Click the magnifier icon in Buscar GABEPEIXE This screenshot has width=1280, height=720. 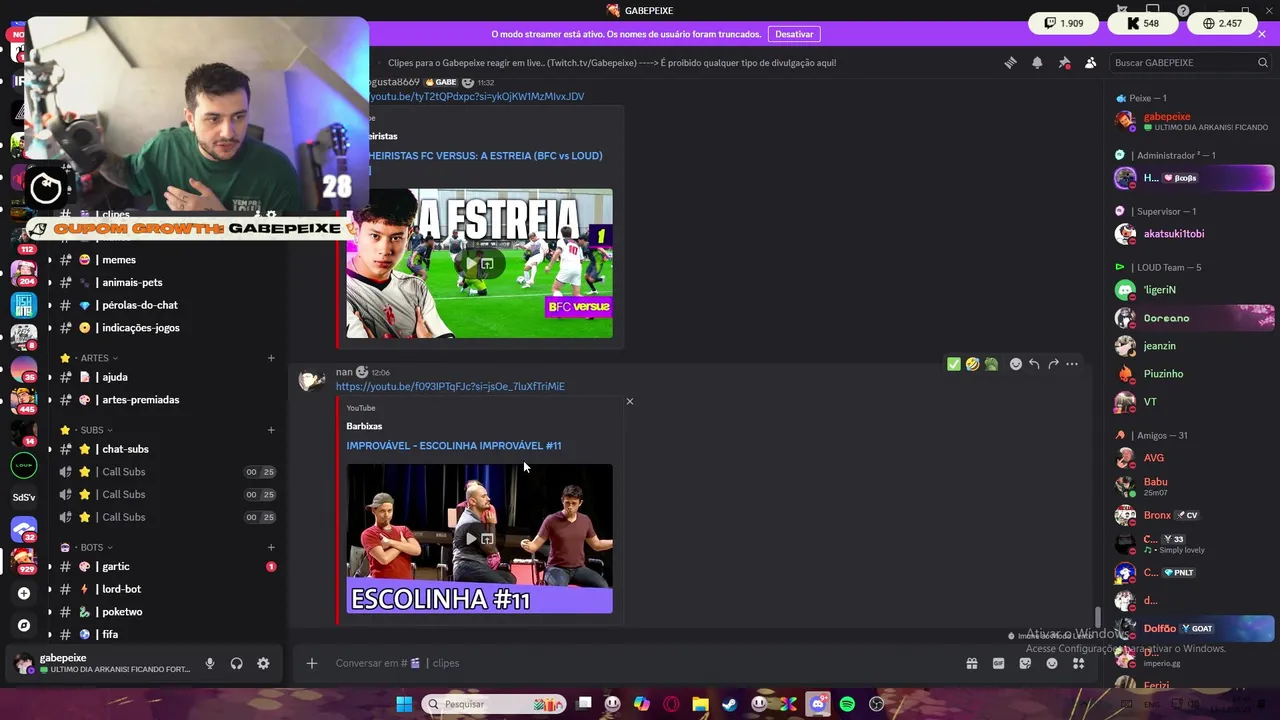(x=1263, y=63)
